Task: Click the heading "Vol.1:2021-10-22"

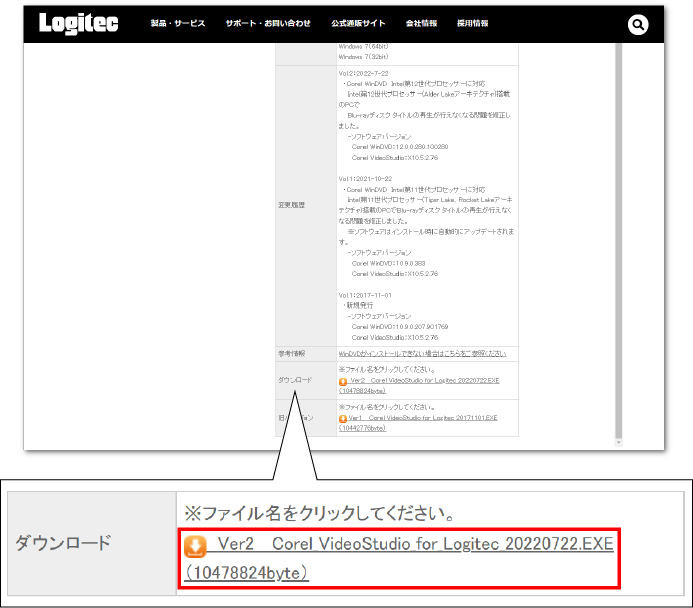Action: pos(365,179)
